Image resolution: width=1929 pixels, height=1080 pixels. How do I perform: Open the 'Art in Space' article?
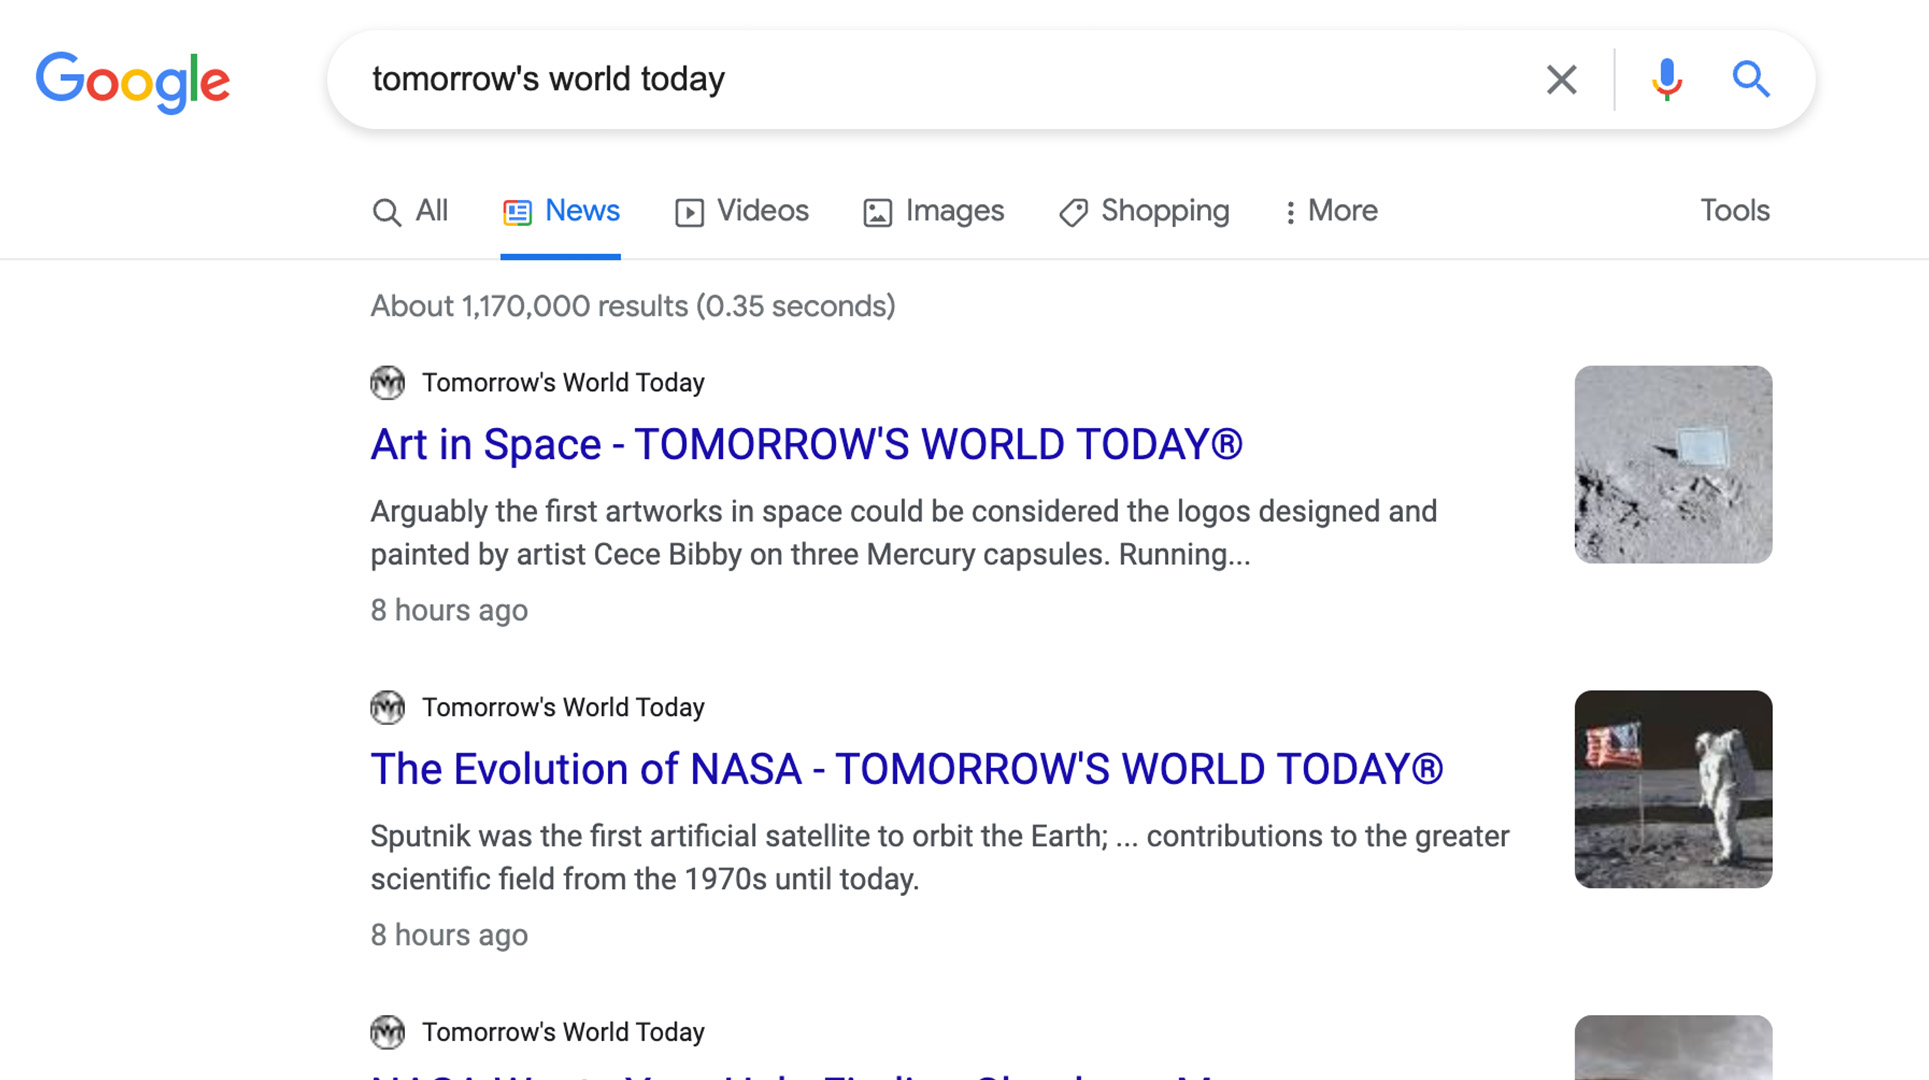[x=806, y=444]
